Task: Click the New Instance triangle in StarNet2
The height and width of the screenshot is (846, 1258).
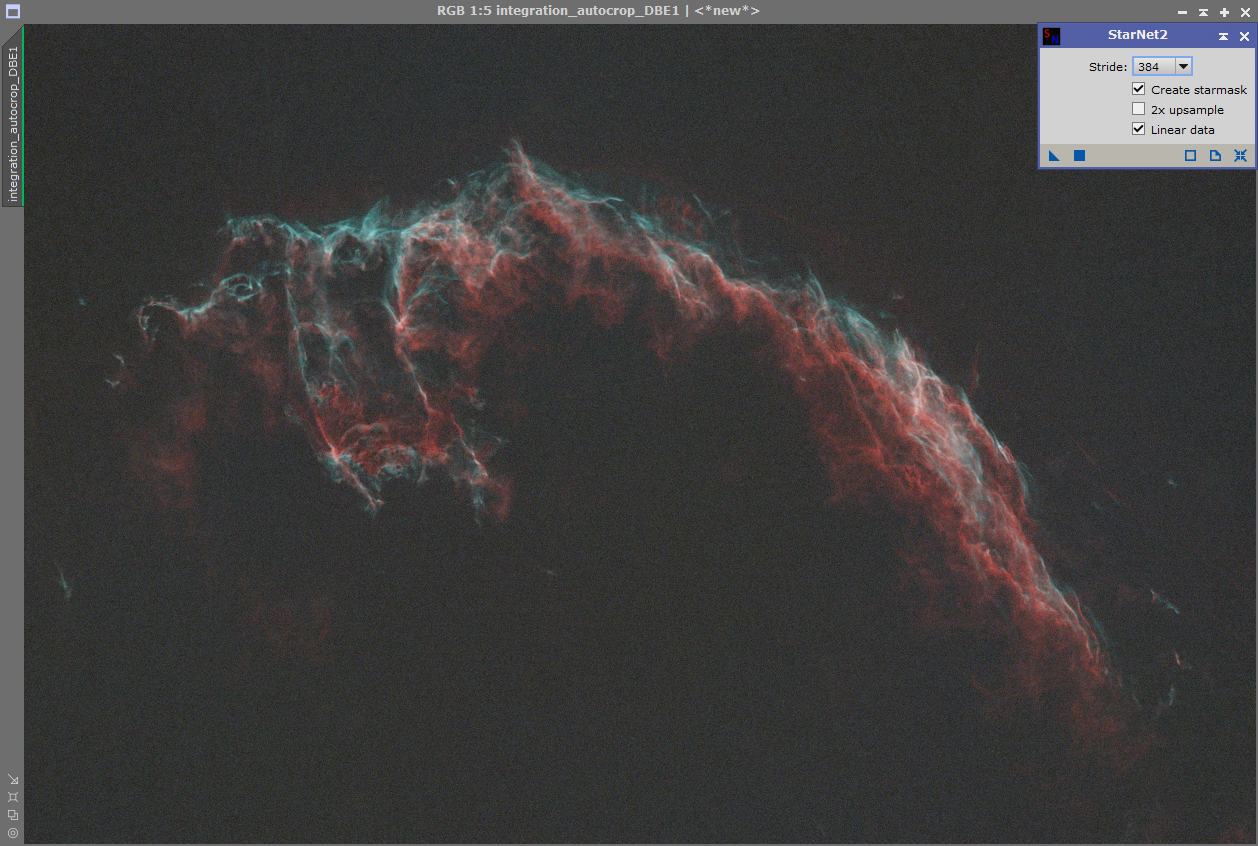Action: coord(1054,156)
